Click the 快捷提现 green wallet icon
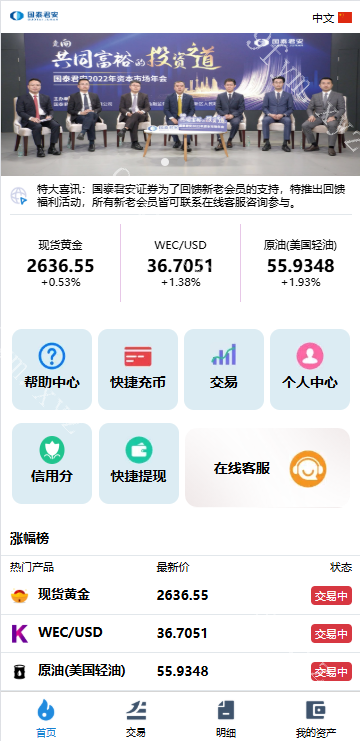The image size is (360, 741). pos(139,450)
